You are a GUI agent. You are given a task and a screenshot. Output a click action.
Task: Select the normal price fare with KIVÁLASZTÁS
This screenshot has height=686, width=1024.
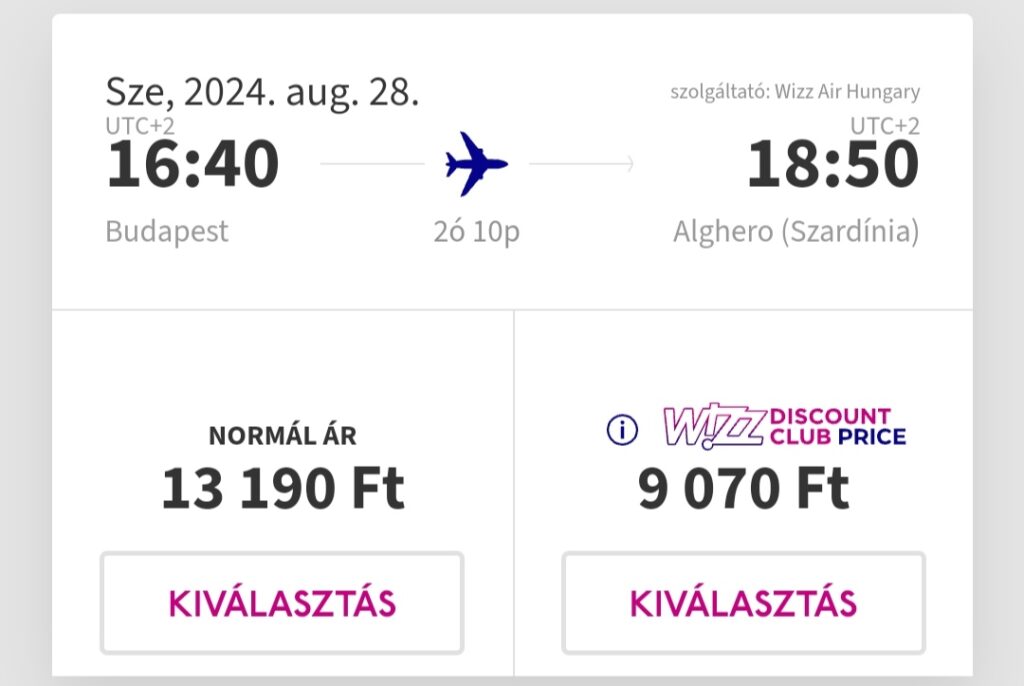[282, 602]
